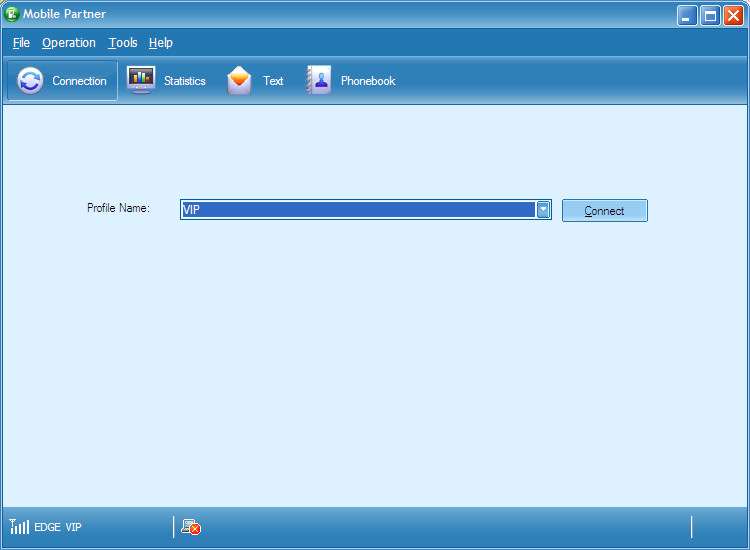Open the Text envelope icon
The width and height of the screenshot is (750, 550).
point(239,80)
